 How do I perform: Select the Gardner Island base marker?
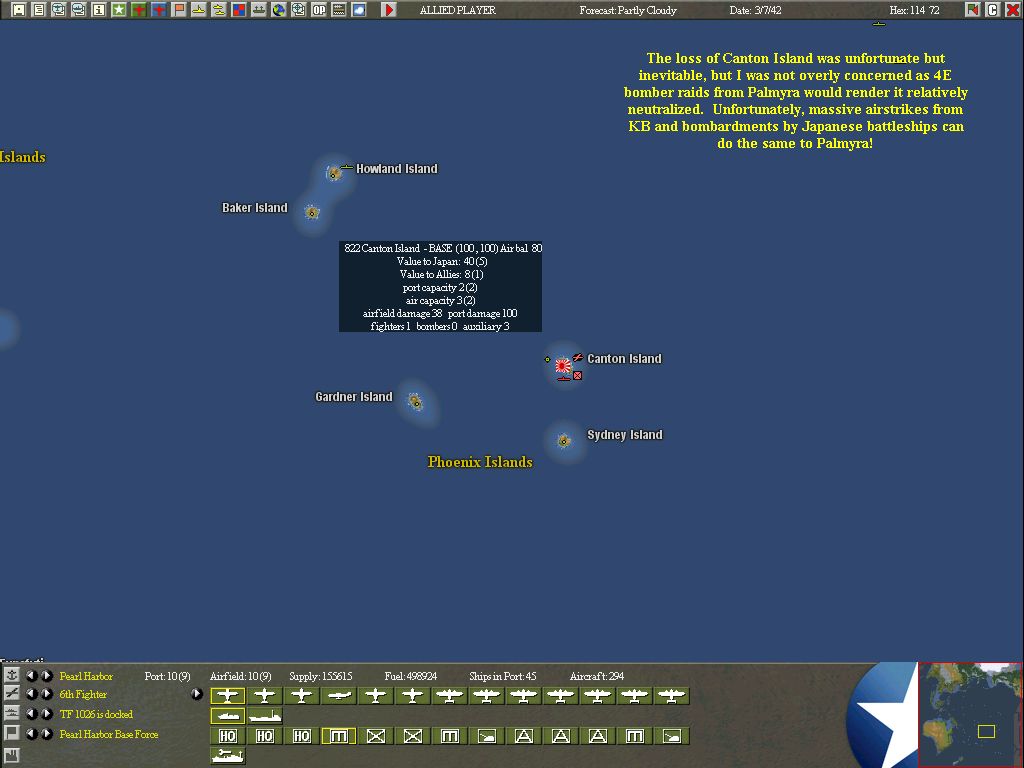click(415, 402)
